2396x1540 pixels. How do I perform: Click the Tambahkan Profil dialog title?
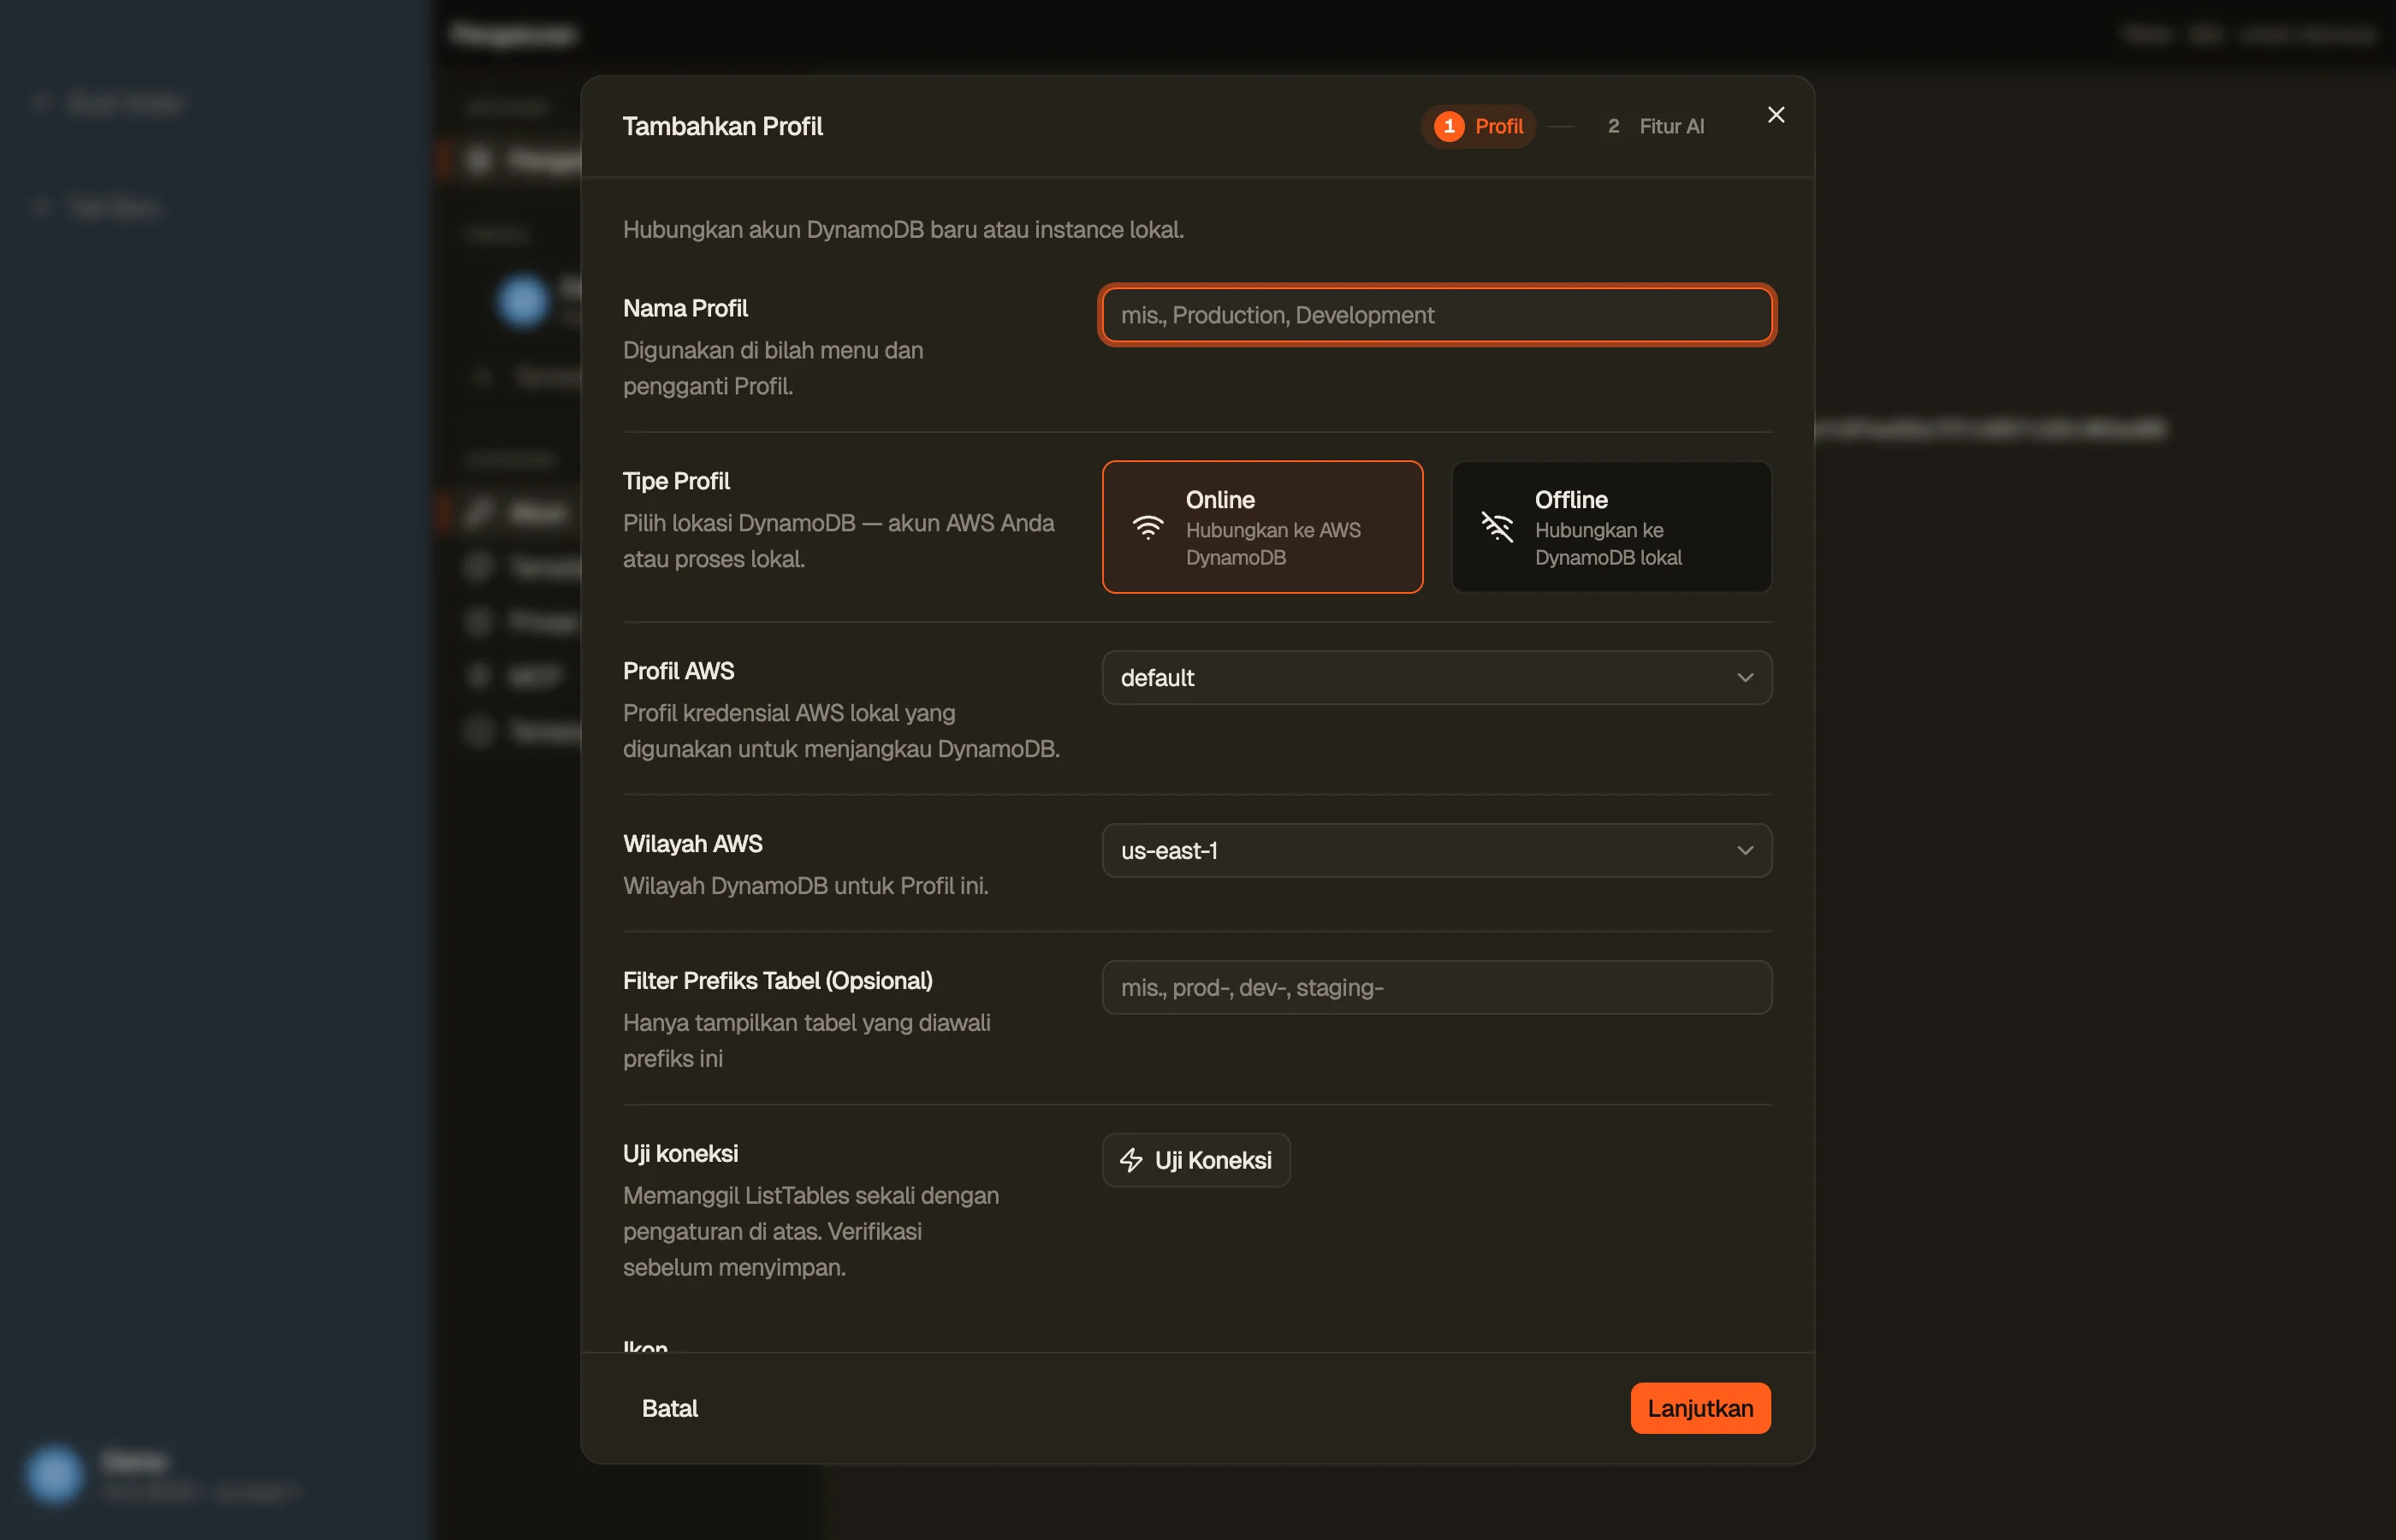click(x=722, y=126)
